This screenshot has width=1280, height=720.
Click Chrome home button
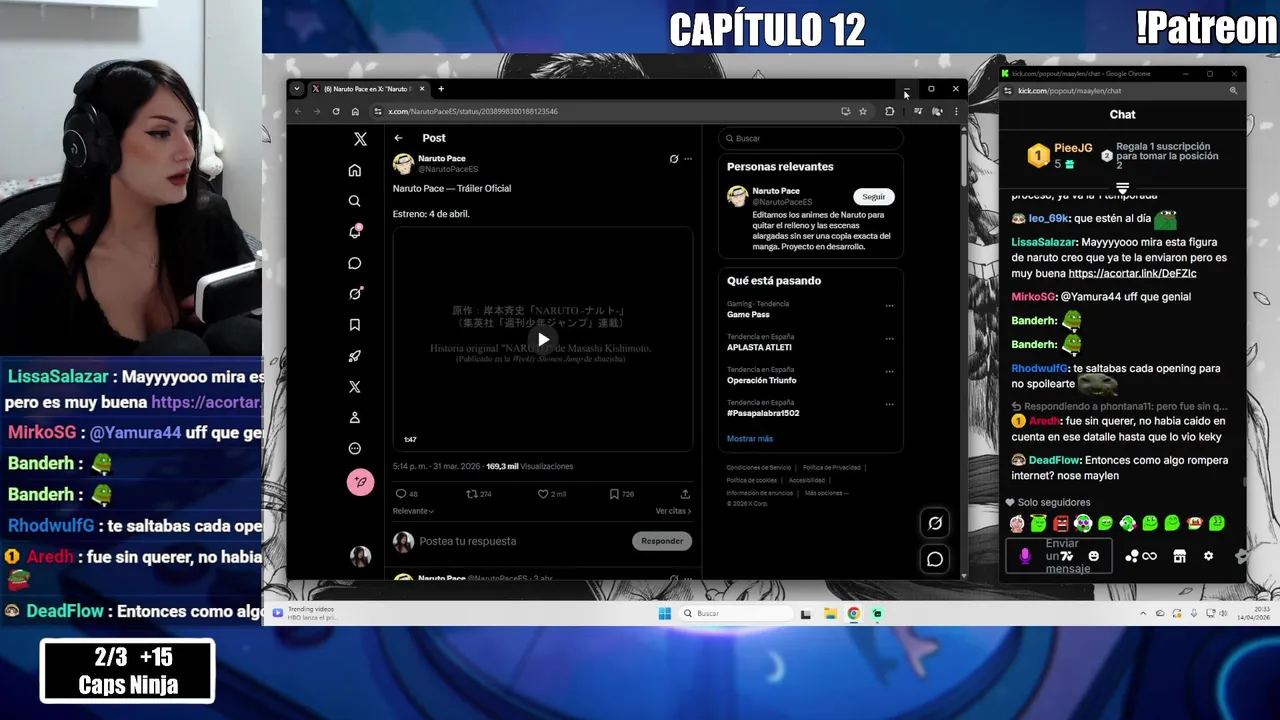click(x=355, y=111)
